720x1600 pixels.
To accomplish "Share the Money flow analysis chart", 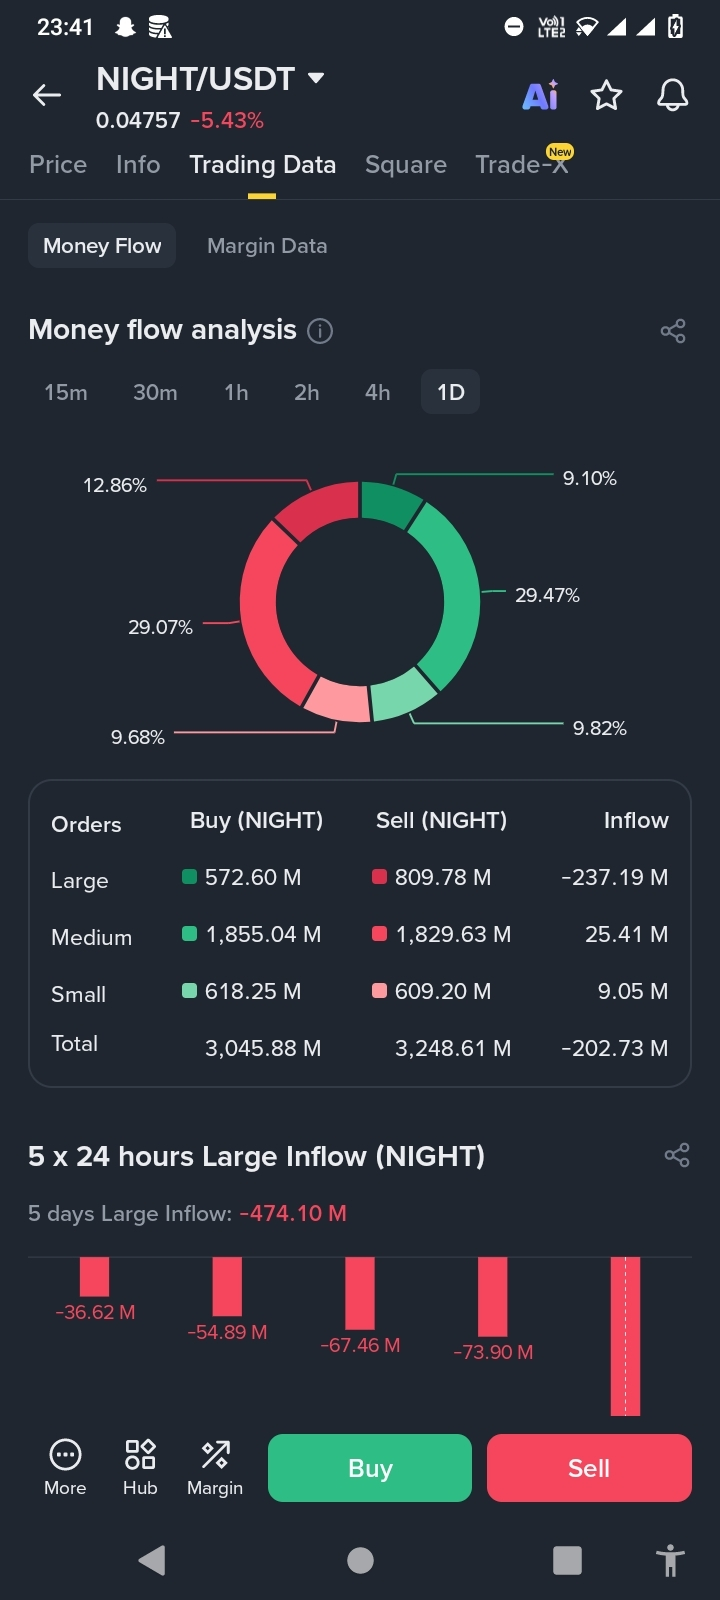I will pyautogui.click(x=673, y=331).
